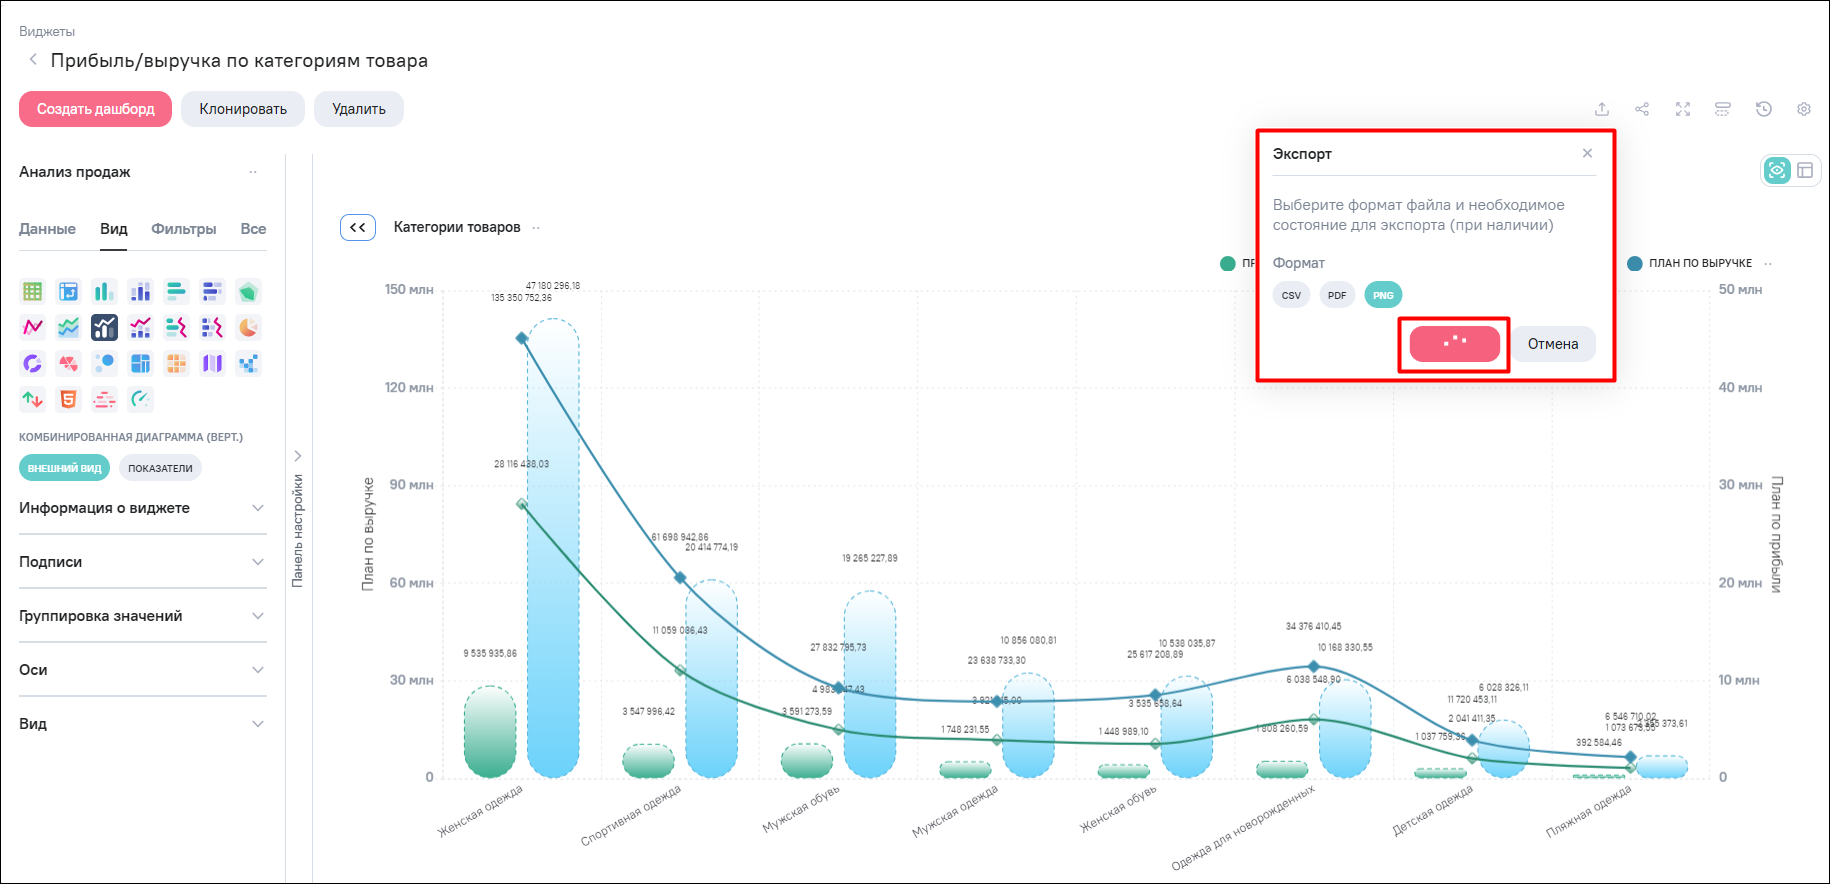The height and width of the screenshot is (884, 1830).
Task: Choose the stacked horizontal bar chart icon
Action: pyautogui.click(x=212, y=291)
